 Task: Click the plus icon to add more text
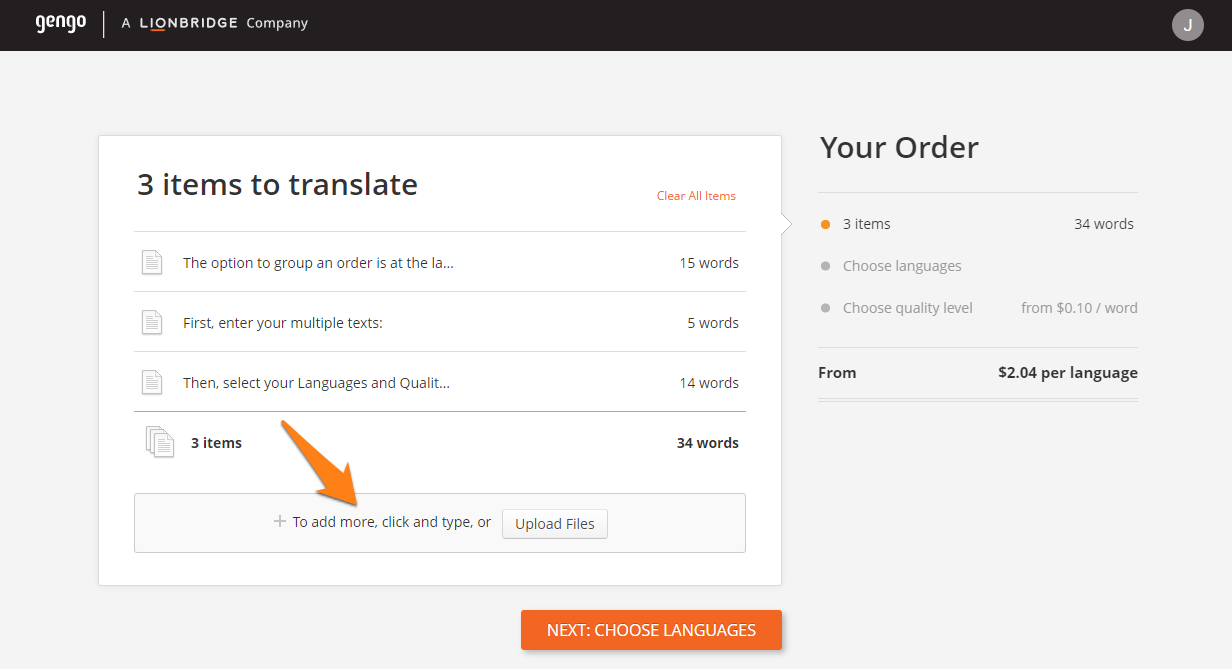[x=280, y=521]
